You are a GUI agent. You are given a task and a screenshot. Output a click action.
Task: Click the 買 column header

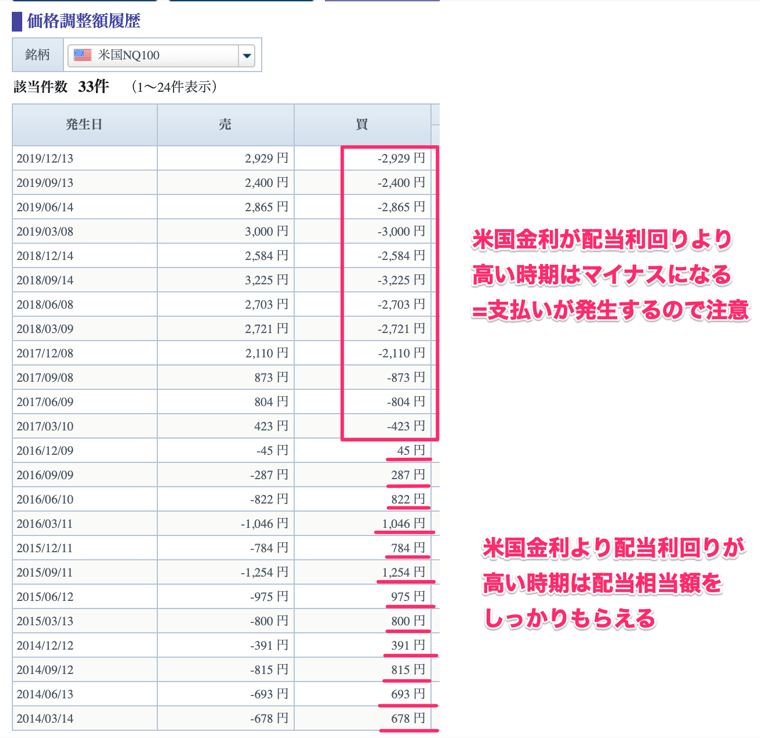(362, 125)
